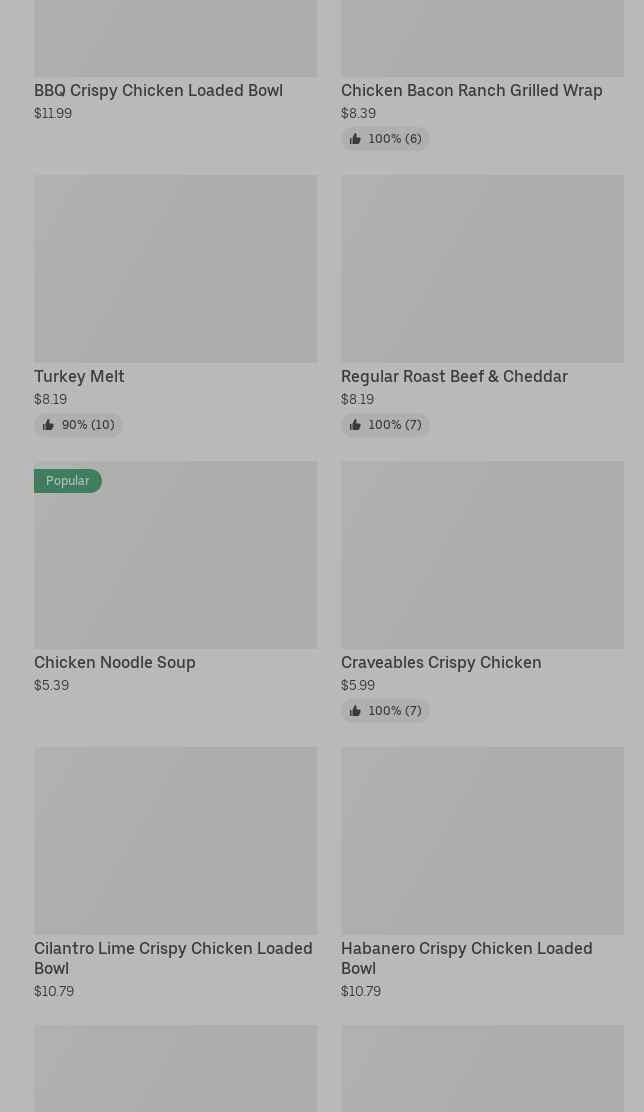Image resolution: width=644 pixels, height=1112 pixels.
Task: Click thumbs-up icon for Regular Roast Beef & Cheddar
Action: [x=355, y=425]
